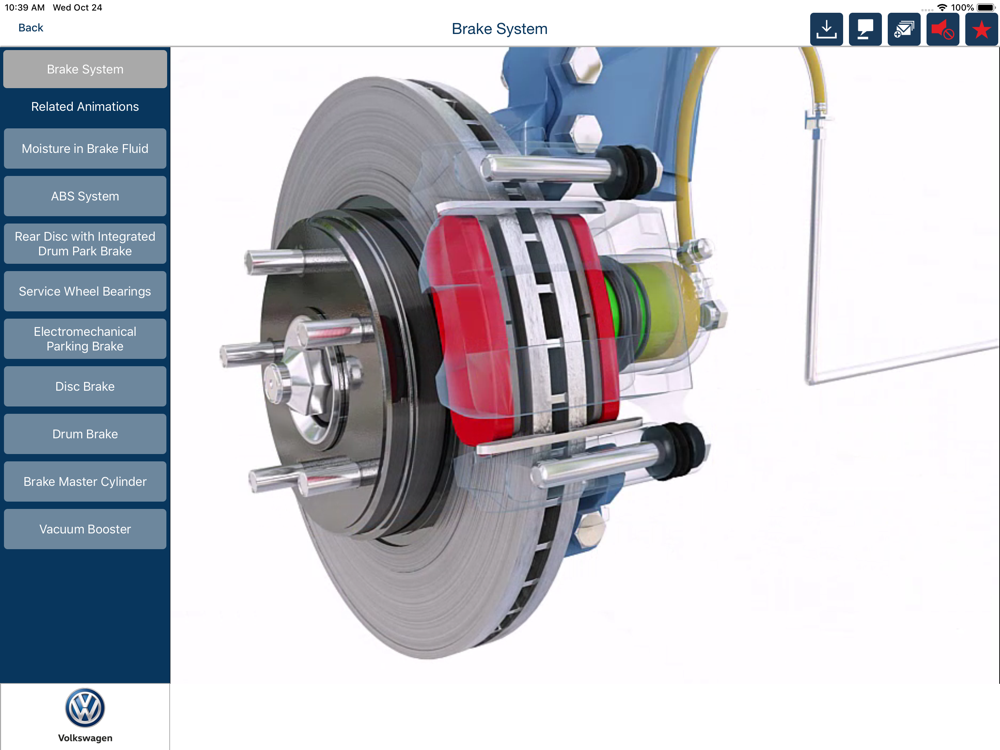Tap the battery status icon

986,8
